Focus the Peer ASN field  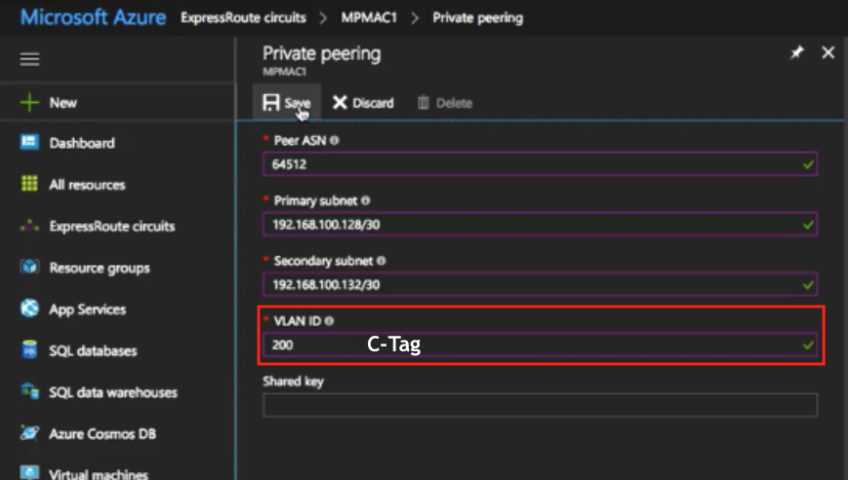(x=540, y=164)
